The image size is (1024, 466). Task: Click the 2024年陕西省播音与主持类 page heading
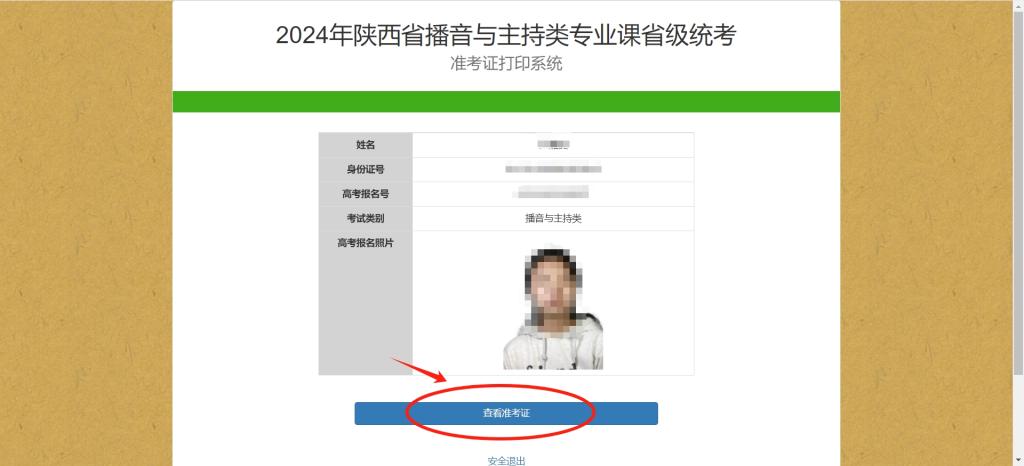coord(505,35)
